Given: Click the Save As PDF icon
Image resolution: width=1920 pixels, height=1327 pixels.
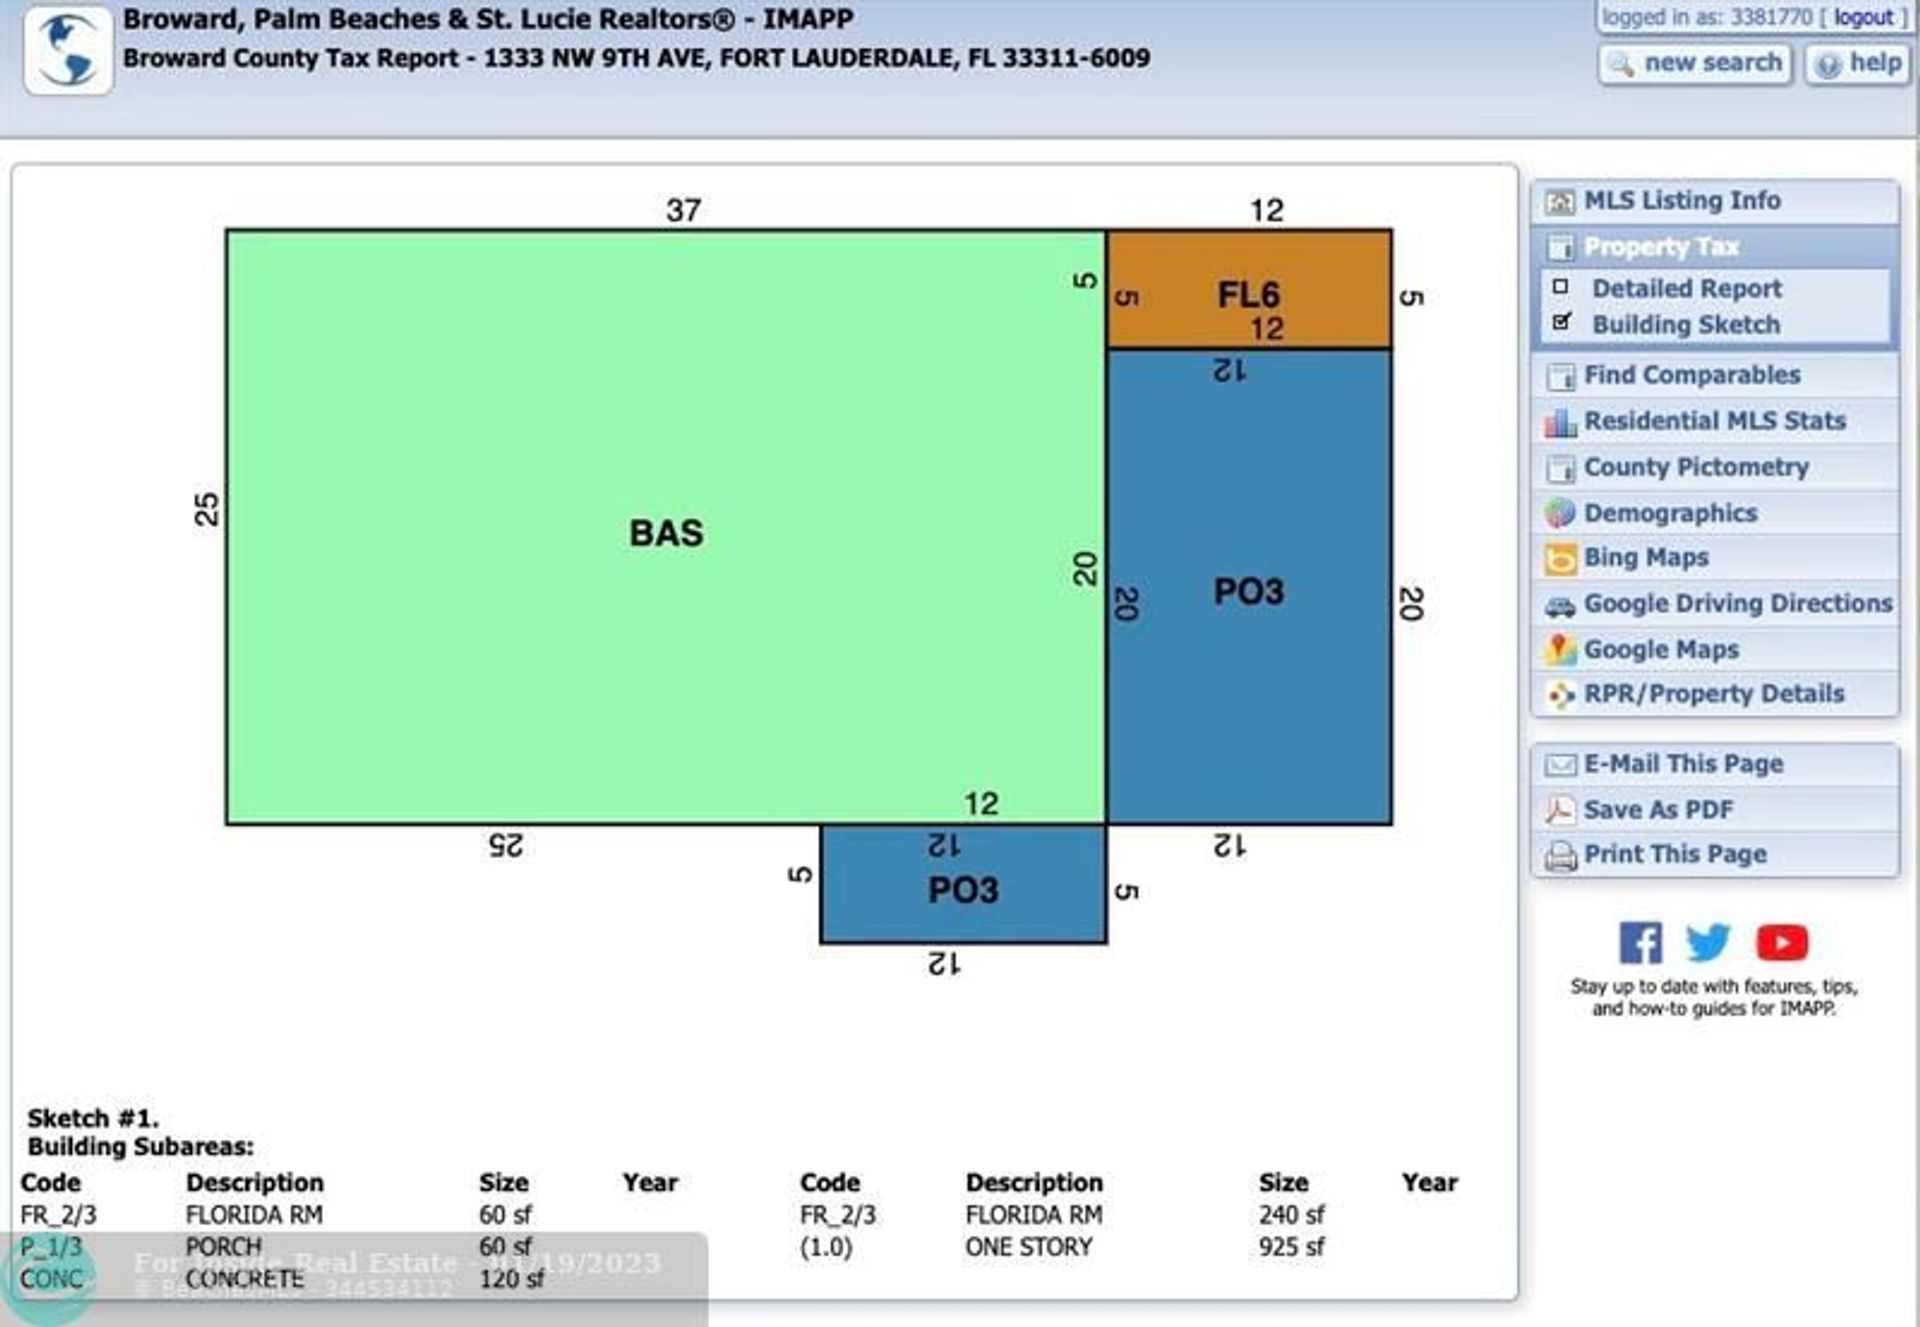Looking at the screenshot, I should tap(1560, 810).
